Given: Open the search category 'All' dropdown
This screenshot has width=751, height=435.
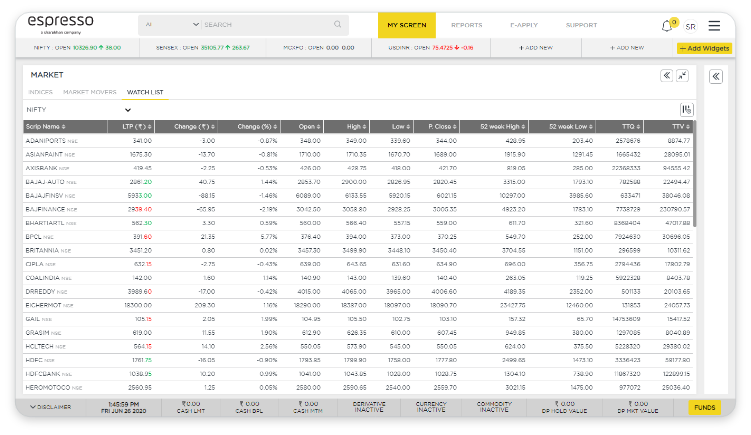Looking at the screenshot, I should point(171,24).
